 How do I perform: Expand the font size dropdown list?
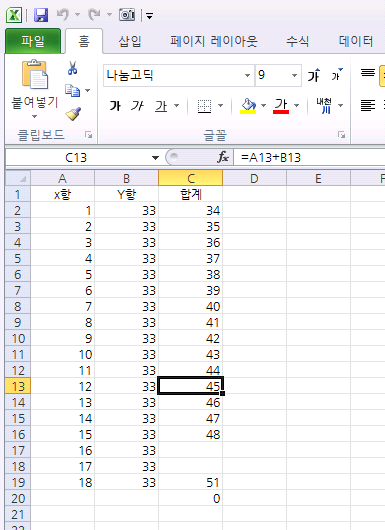[x=295, y=75]
